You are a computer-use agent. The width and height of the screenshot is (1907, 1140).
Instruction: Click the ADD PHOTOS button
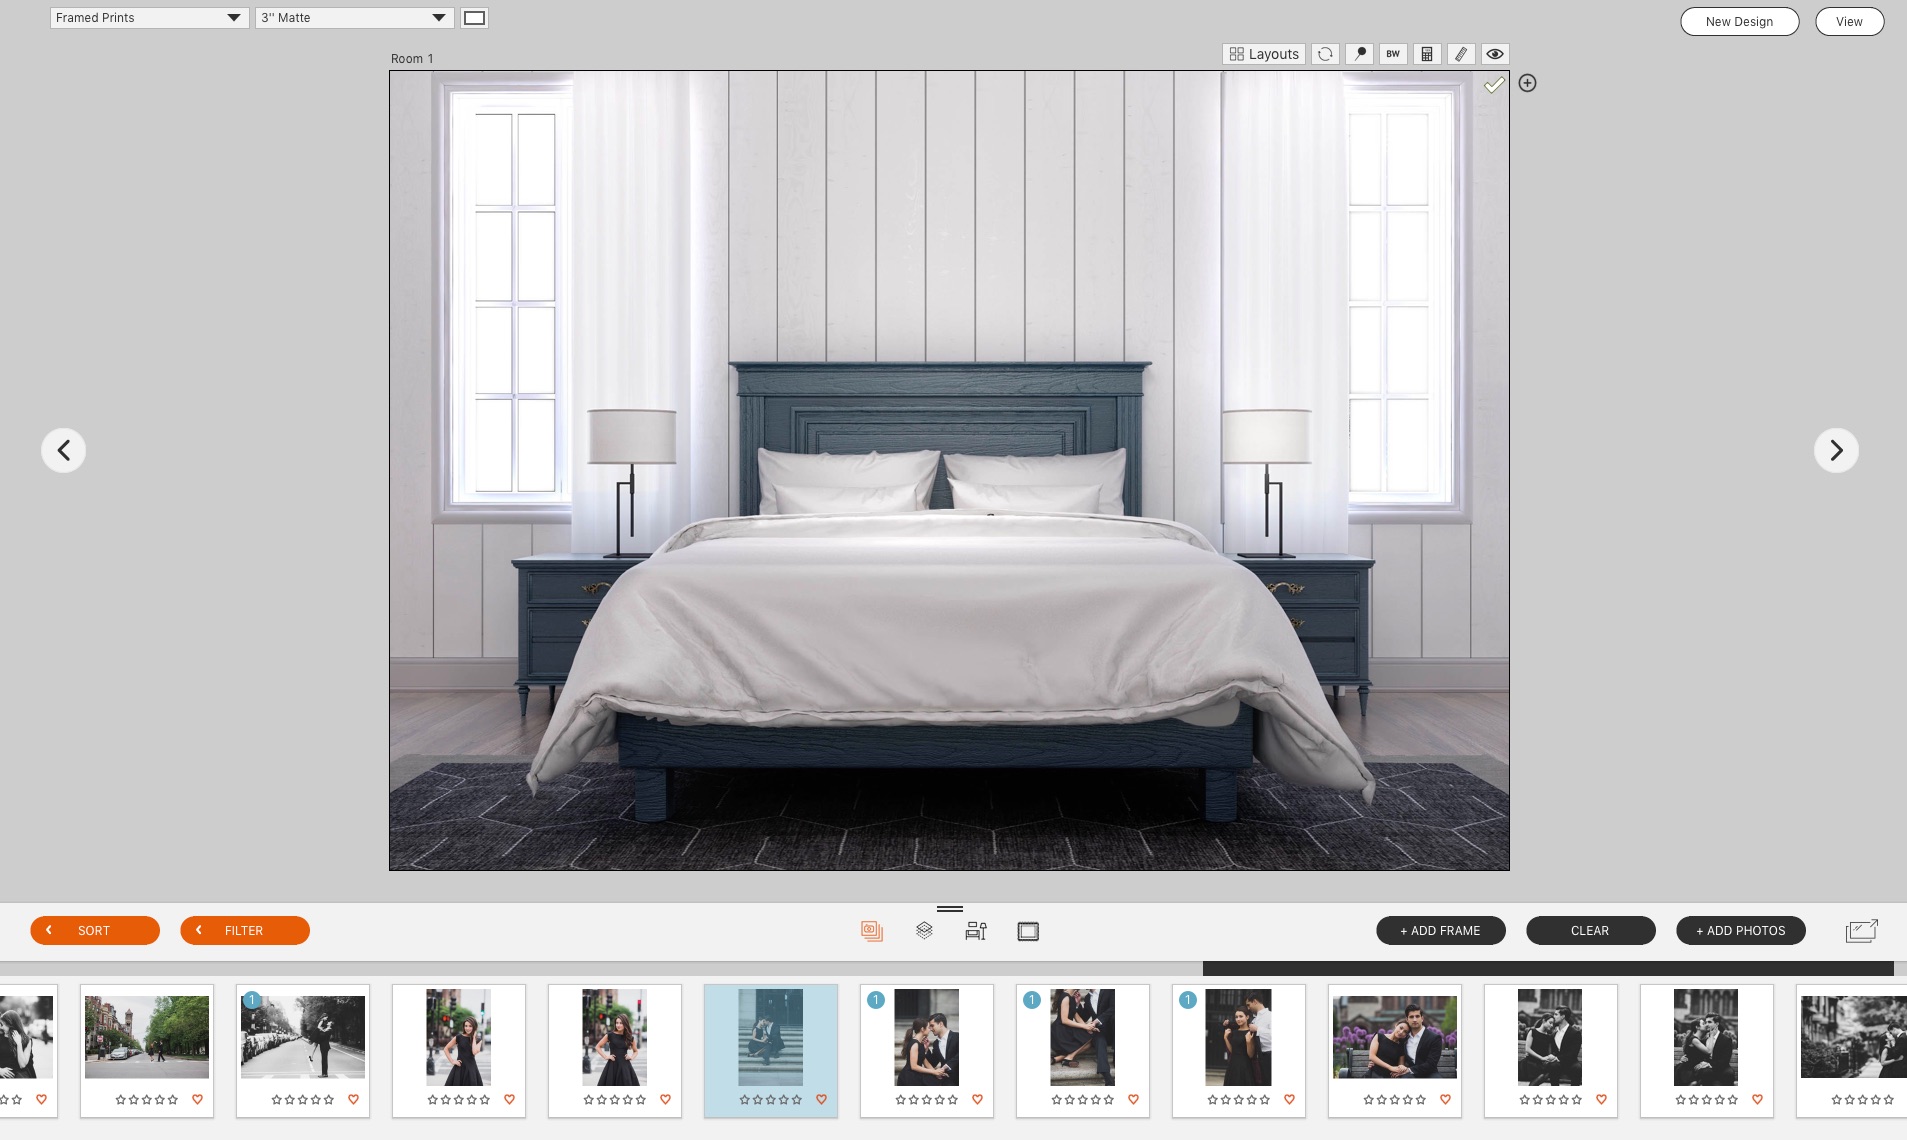1741,930
